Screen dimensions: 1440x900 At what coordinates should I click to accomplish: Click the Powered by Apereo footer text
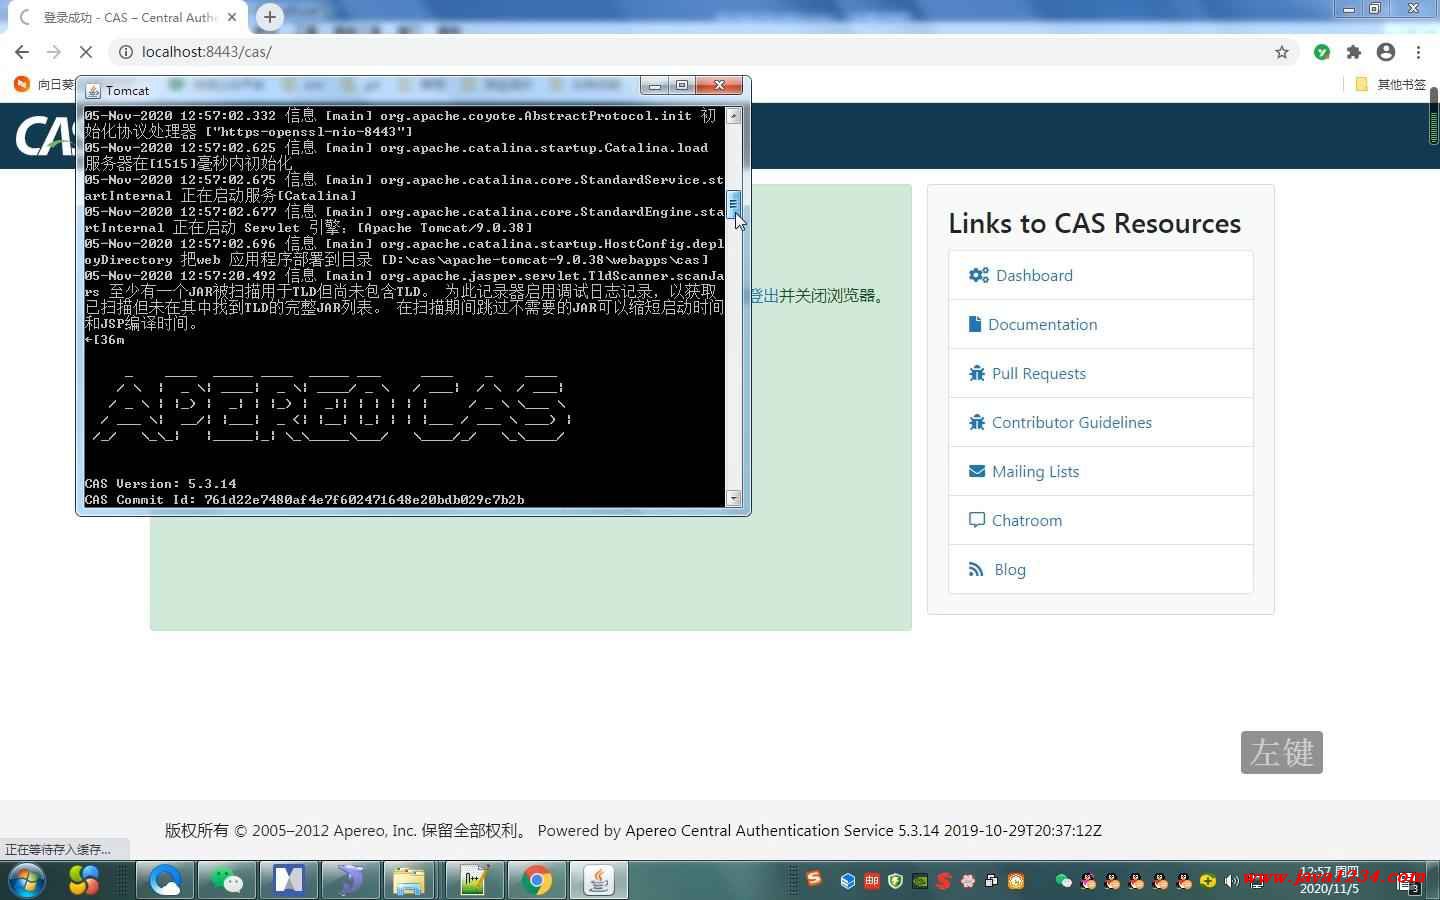point(819,830)
